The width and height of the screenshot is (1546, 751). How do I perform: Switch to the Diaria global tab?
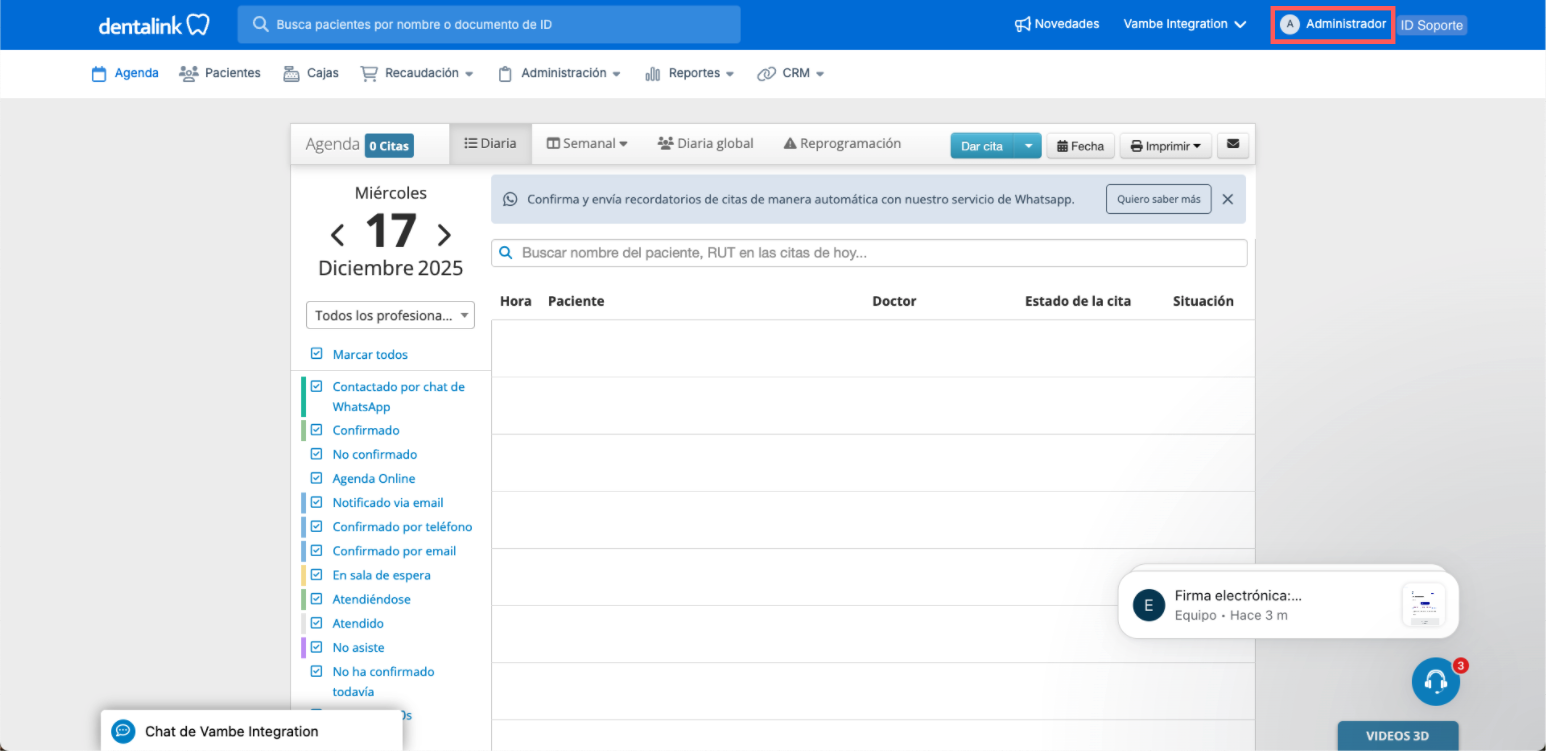click(705, 143)
